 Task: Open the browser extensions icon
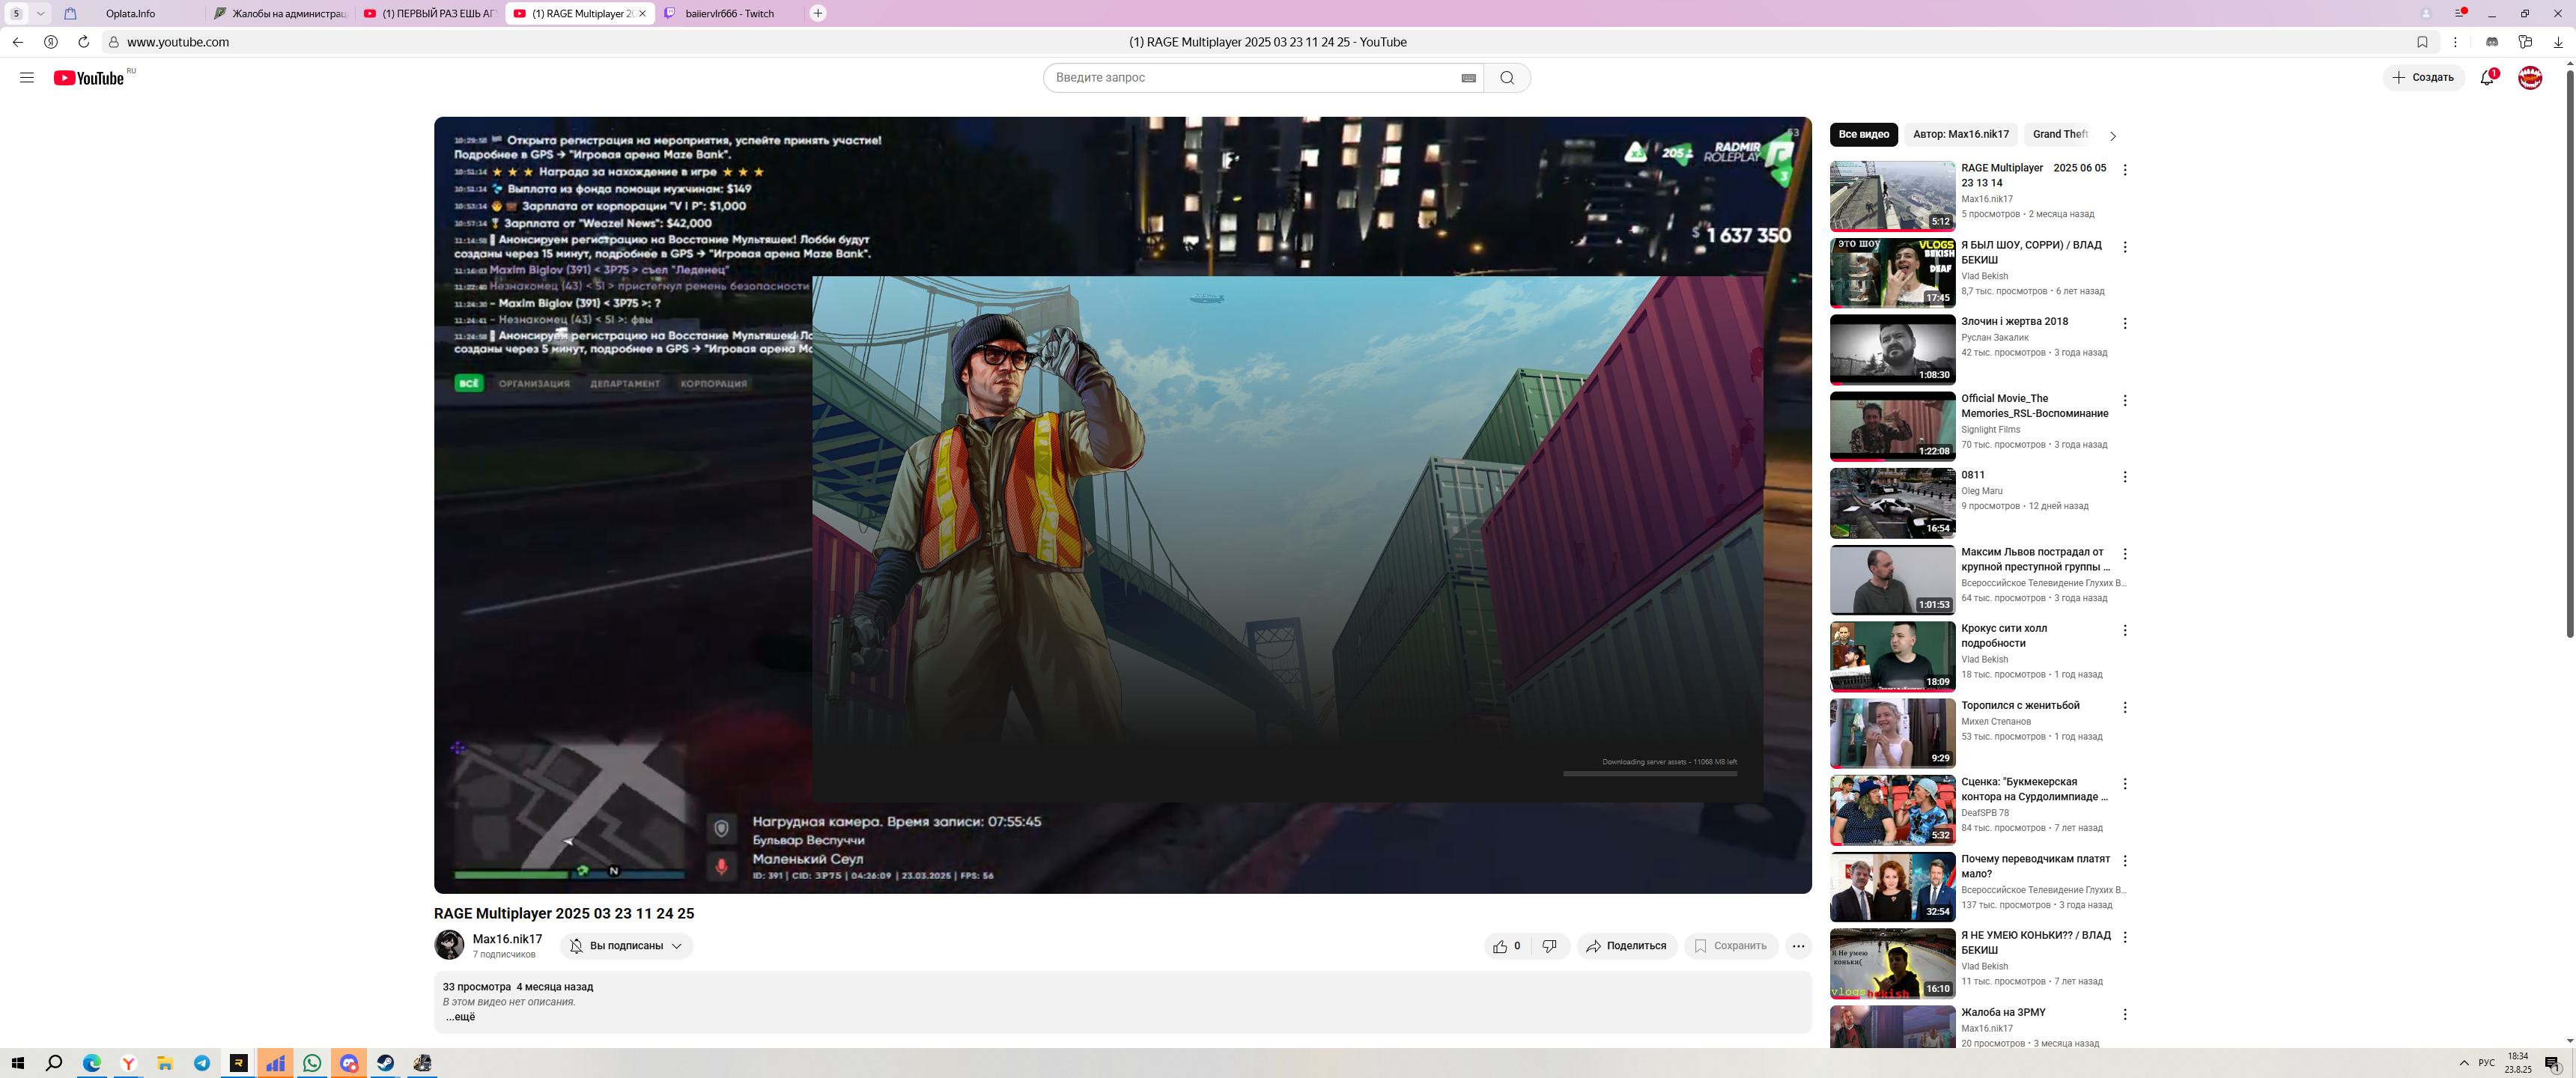(x=2525, y=42)
